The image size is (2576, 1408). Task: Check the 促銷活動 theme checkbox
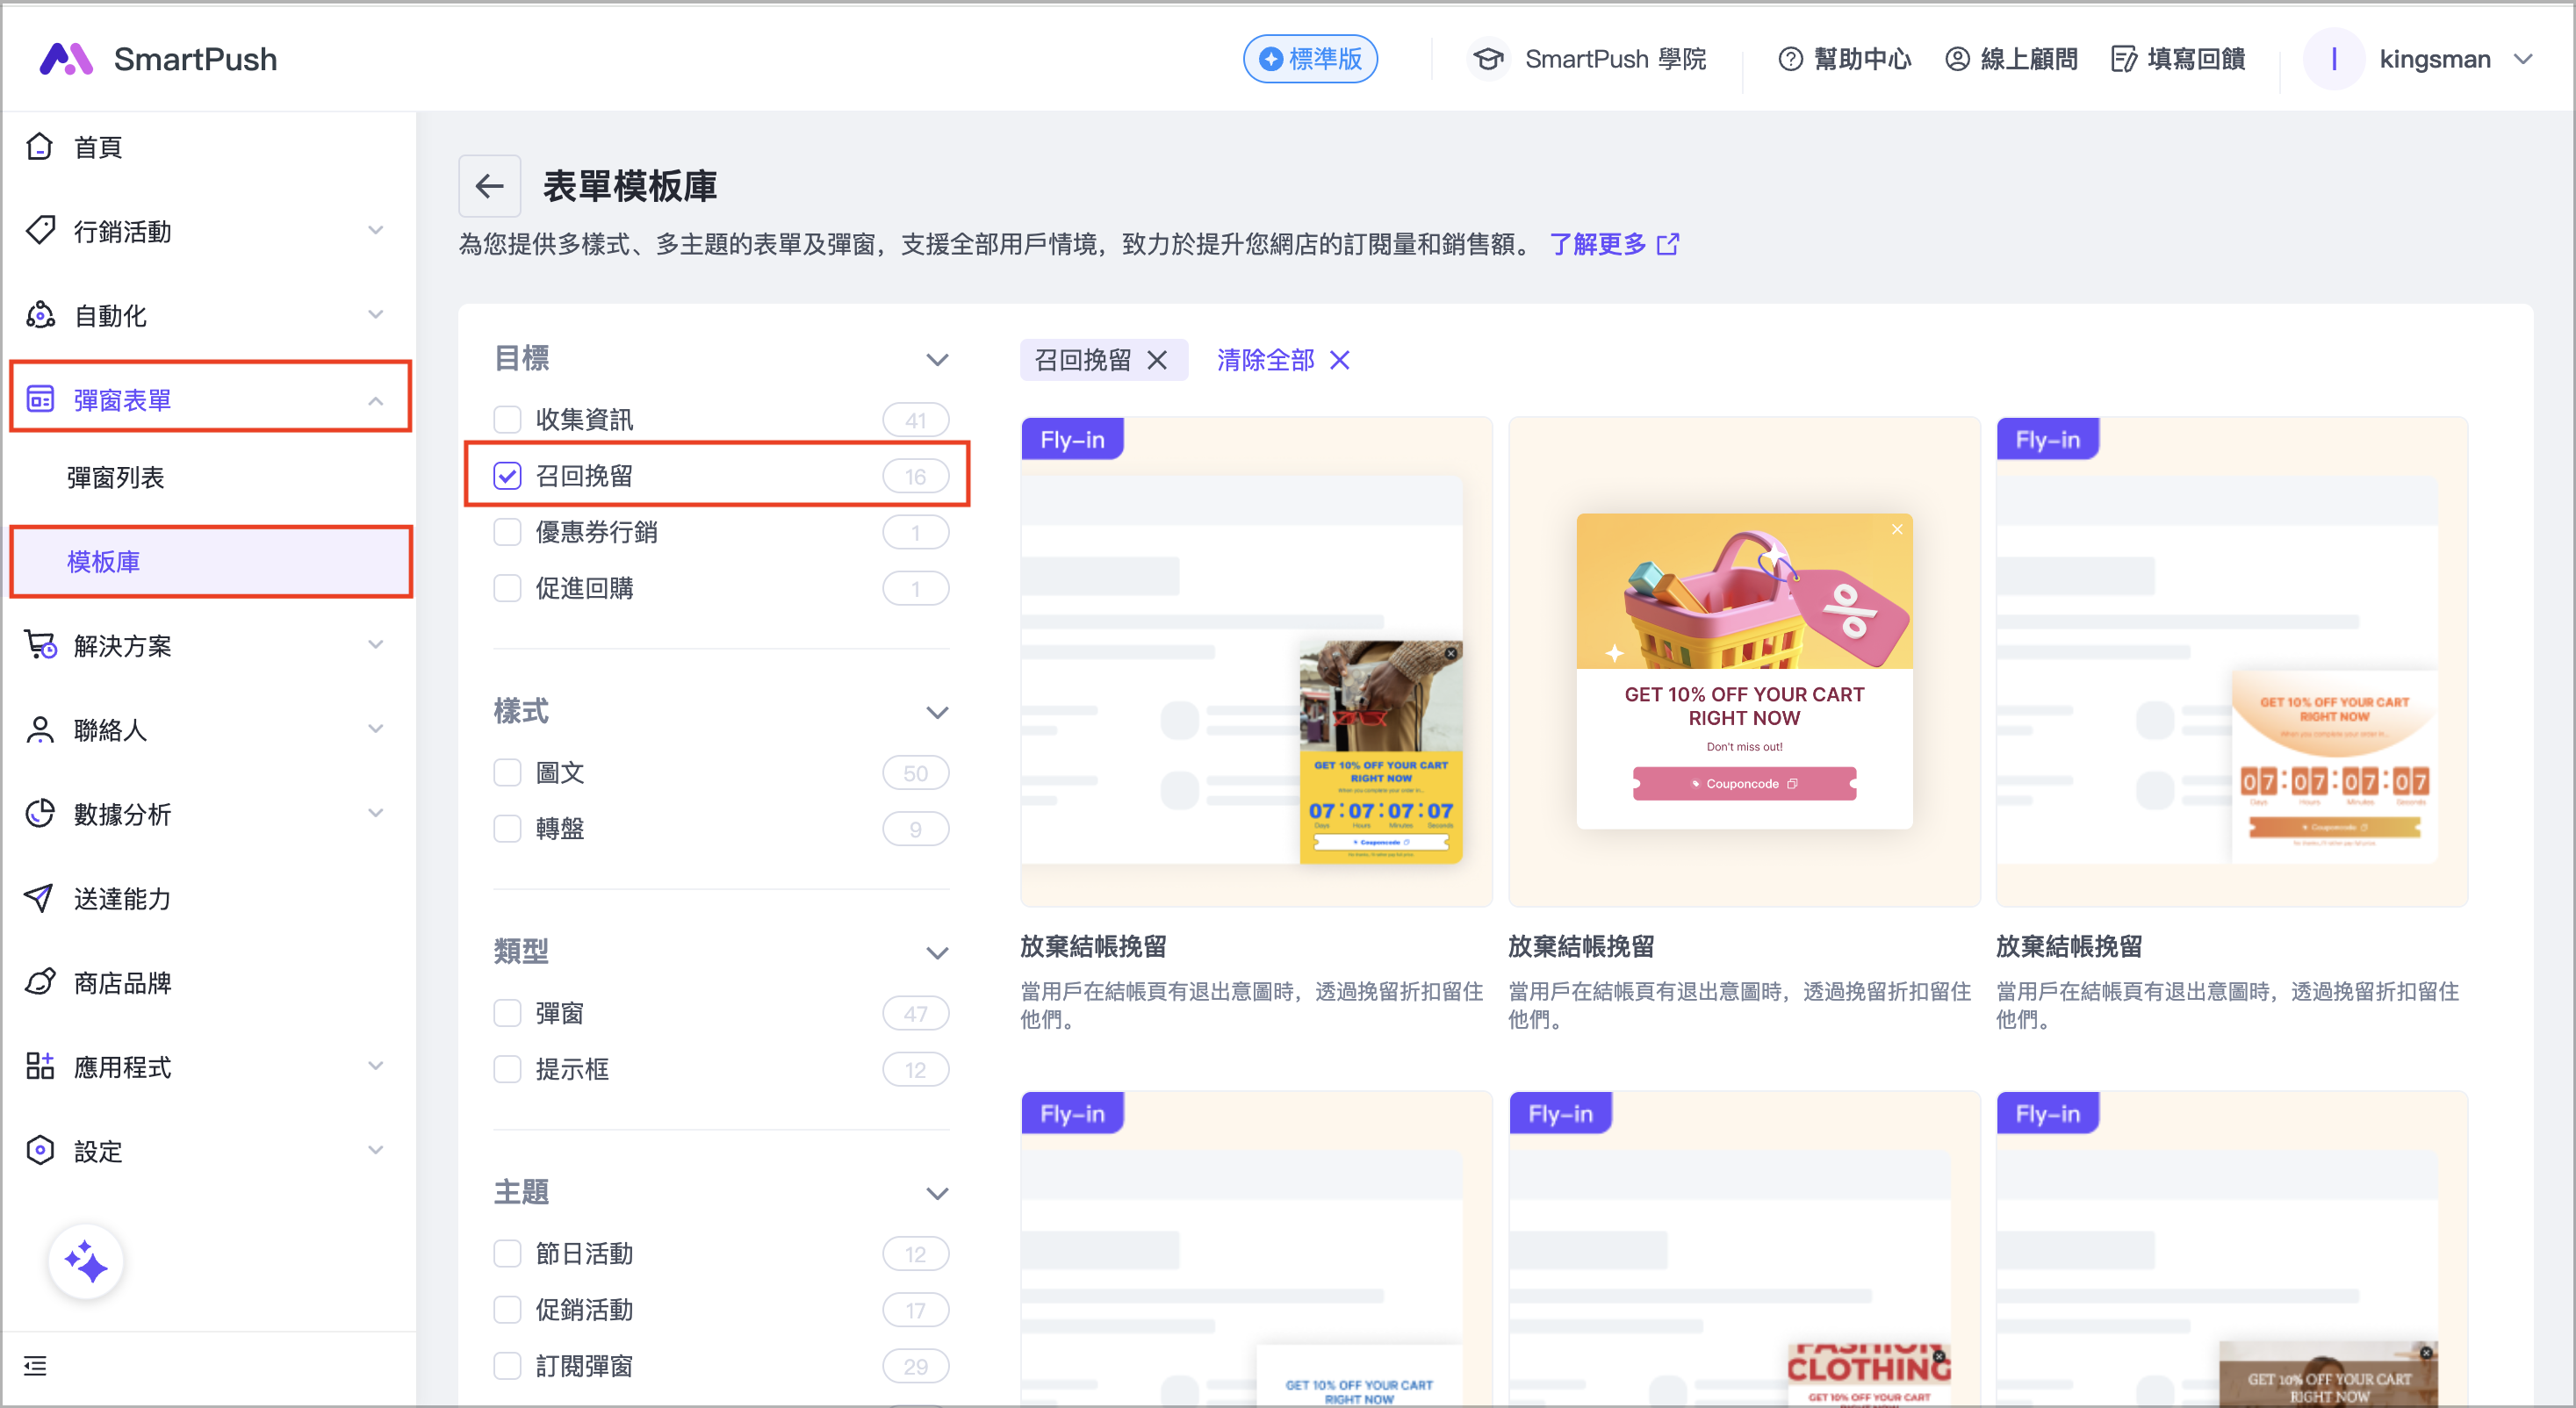point(508,1310)
